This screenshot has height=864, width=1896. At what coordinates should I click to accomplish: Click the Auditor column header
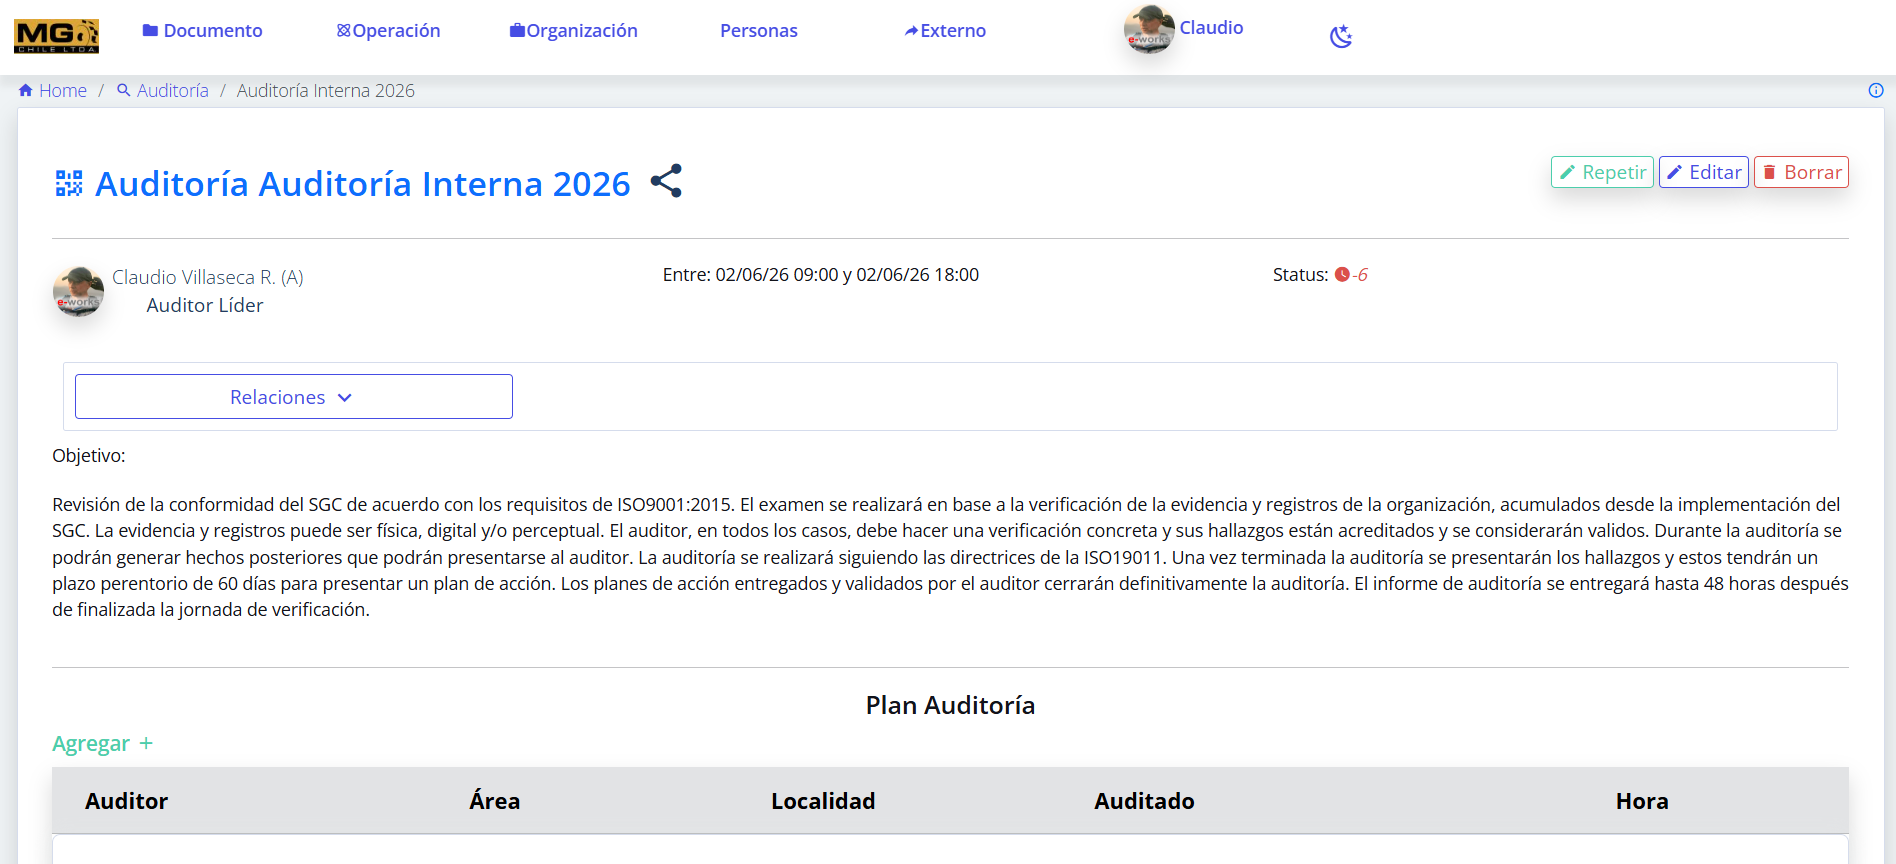[x=126, y=801]
